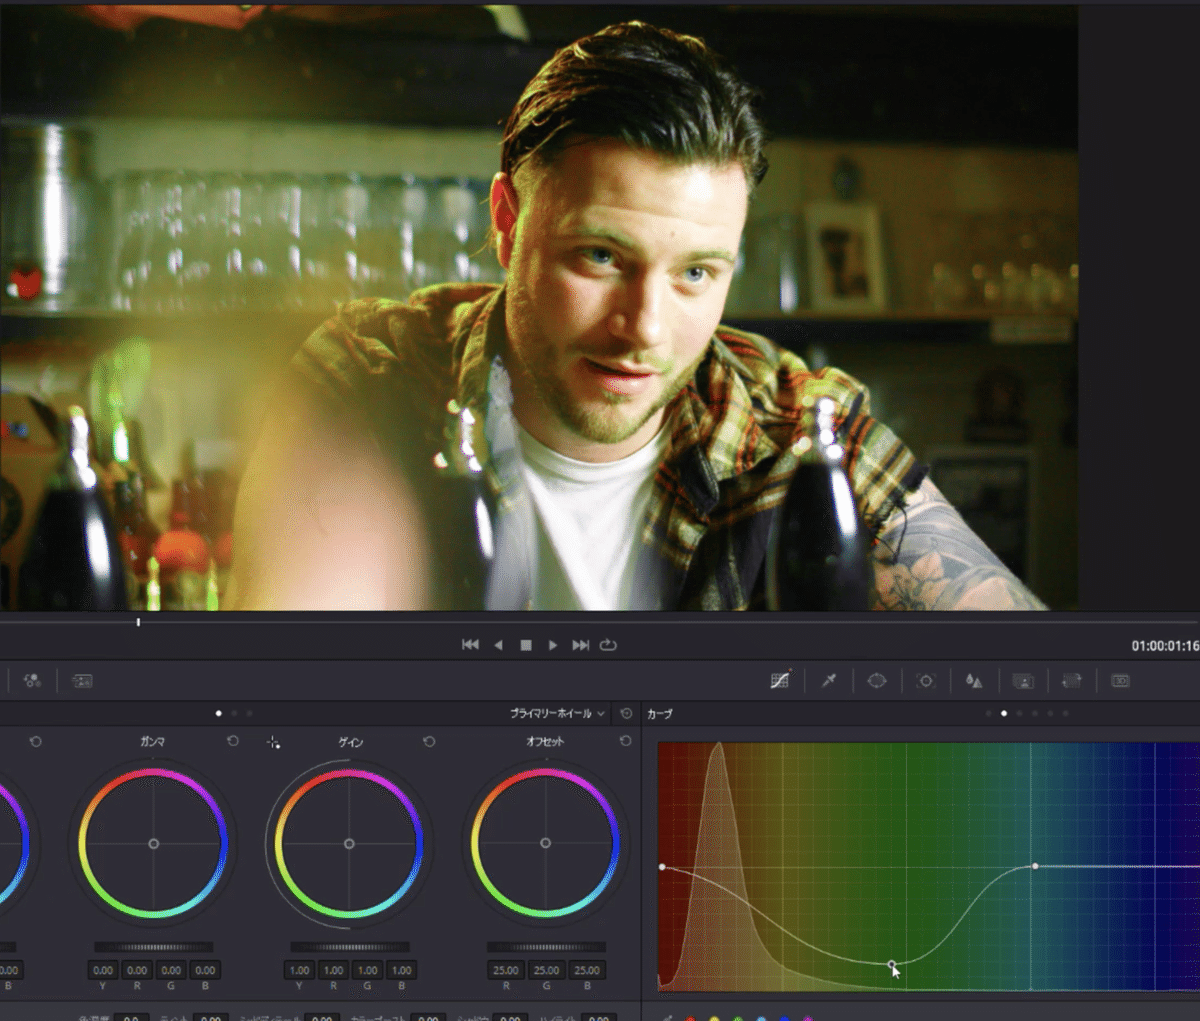The width and height of the screenshot is (1200, 1021).
Task: Select the sixth curve mode dot
Action: coord(1065,713)
